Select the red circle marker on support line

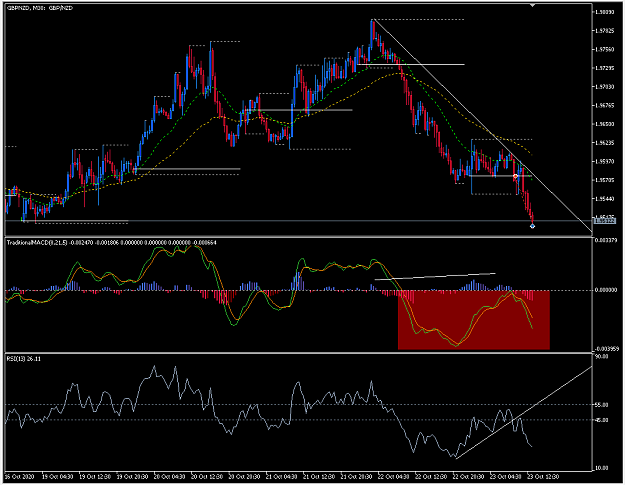(x=515, y=176)
